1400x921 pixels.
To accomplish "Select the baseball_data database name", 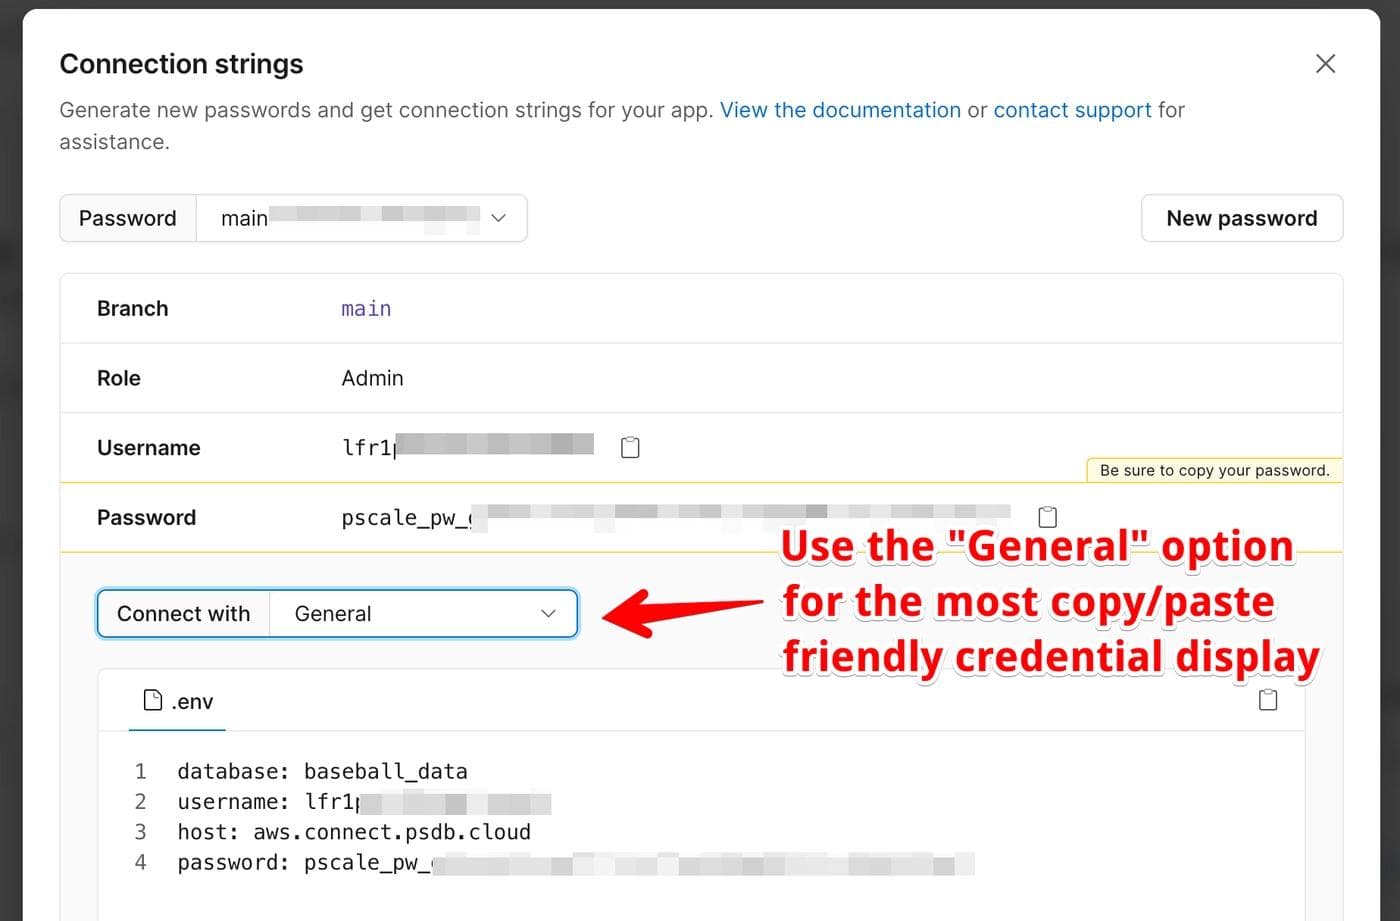I will [385, 771].
